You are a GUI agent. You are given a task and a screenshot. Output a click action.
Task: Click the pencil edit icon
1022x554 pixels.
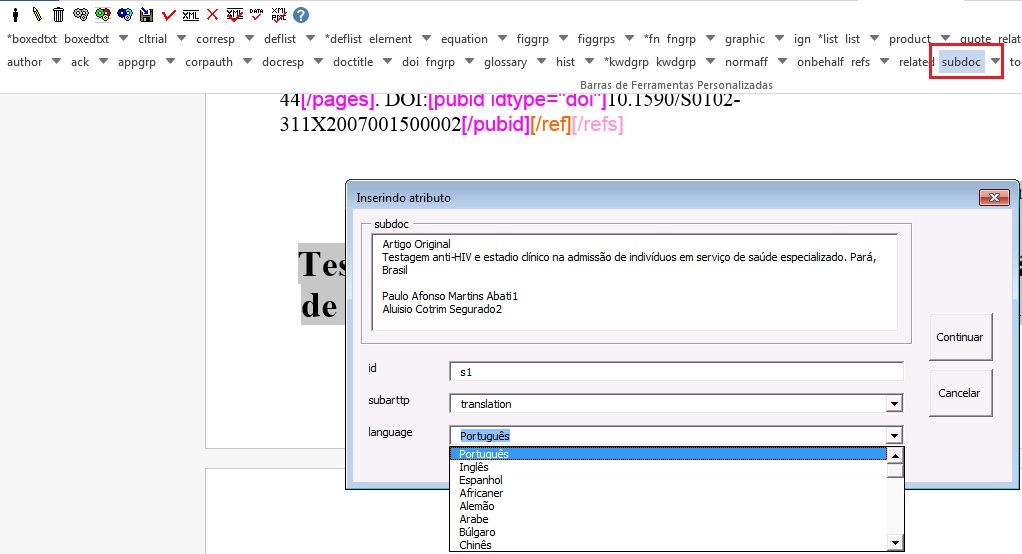[x=37, y=15]
